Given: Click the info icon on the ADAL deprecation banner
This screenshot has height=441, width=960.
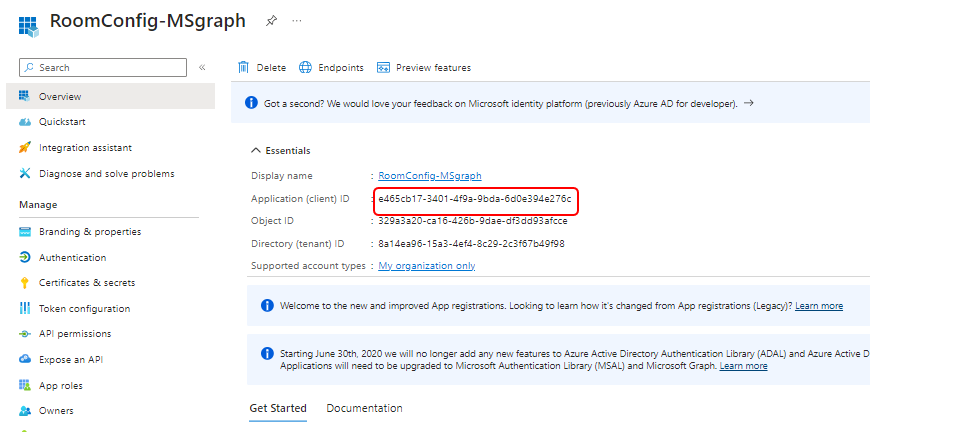Looking at the screenshot, I should click(267, 353).
